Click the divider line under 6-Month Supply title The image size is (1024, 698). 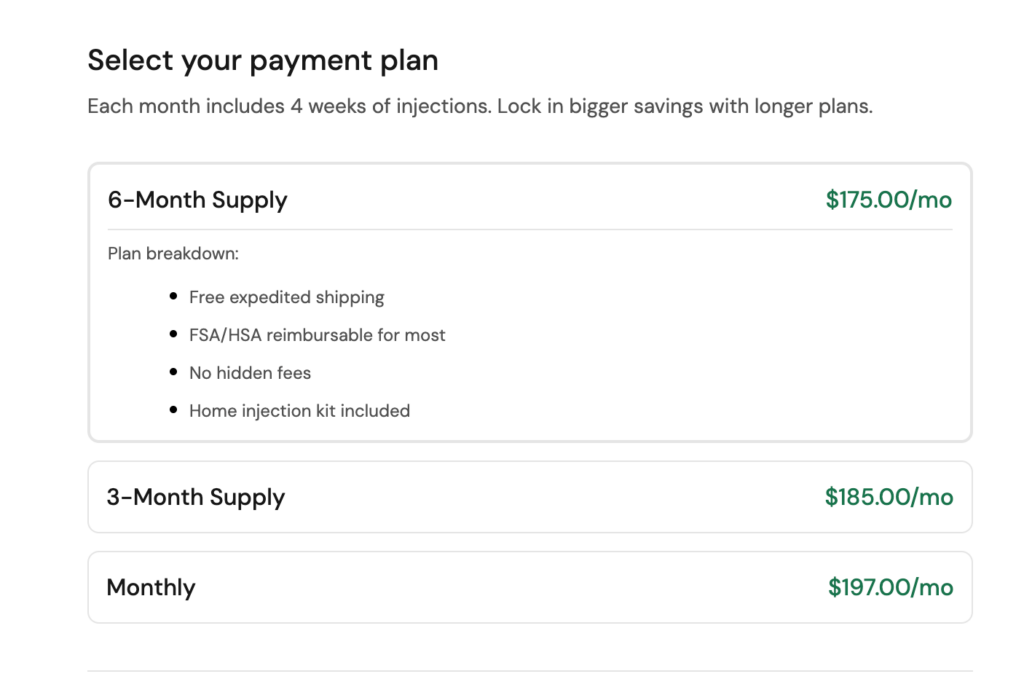530,230
